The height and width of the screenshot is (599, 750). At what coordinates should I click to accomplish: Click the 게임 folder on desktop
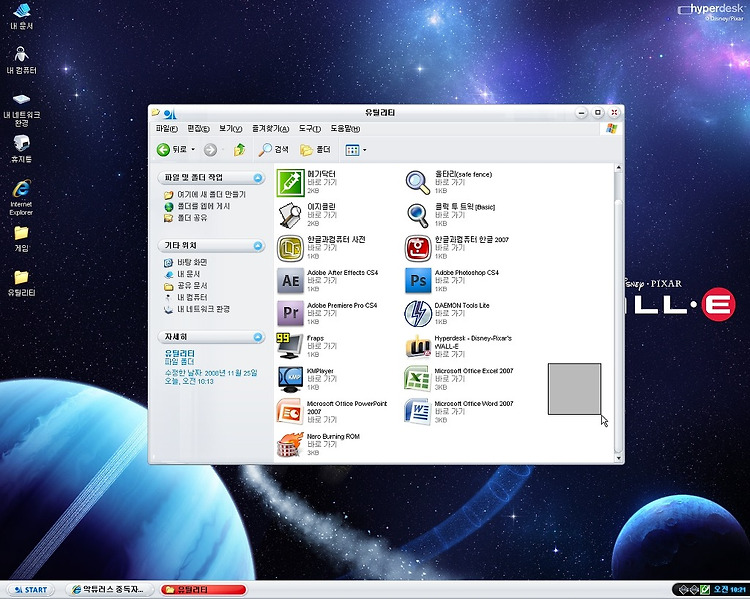point(22,239)
